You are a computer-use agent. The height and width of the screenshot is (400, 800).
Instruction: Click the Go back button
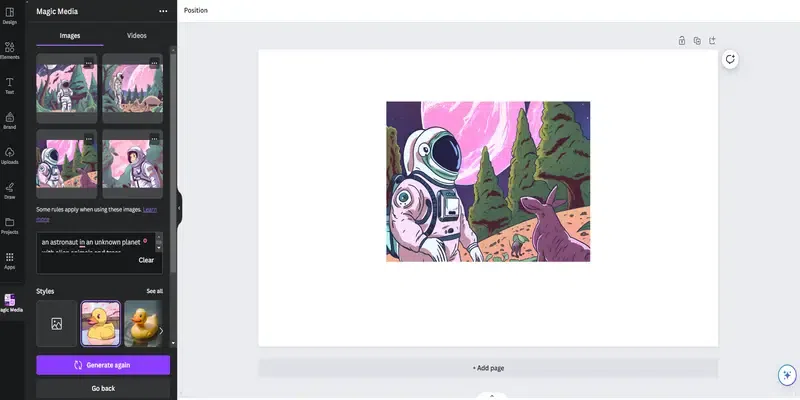103,388
